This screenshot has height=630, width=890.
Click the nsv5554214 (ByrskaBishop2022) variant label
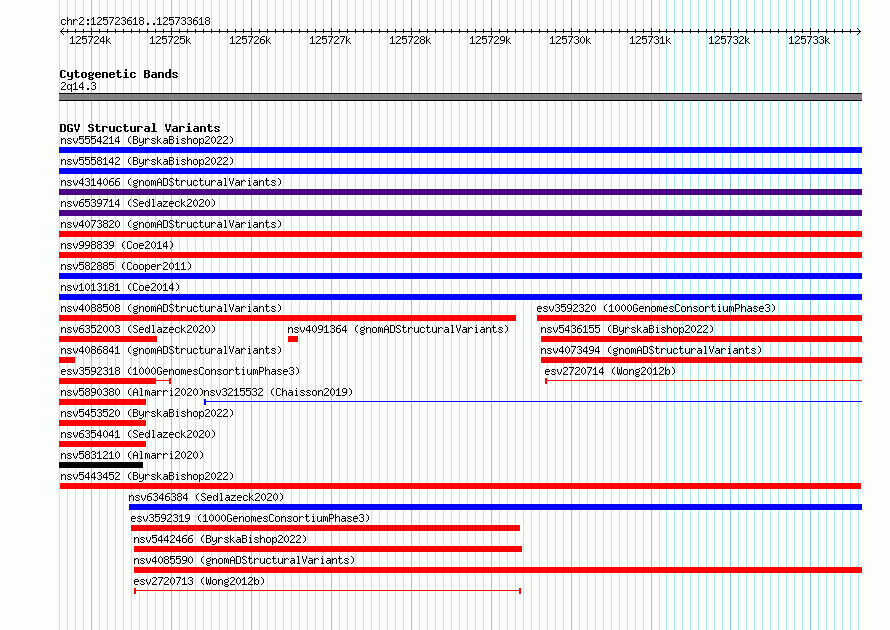tap(147, 140)
